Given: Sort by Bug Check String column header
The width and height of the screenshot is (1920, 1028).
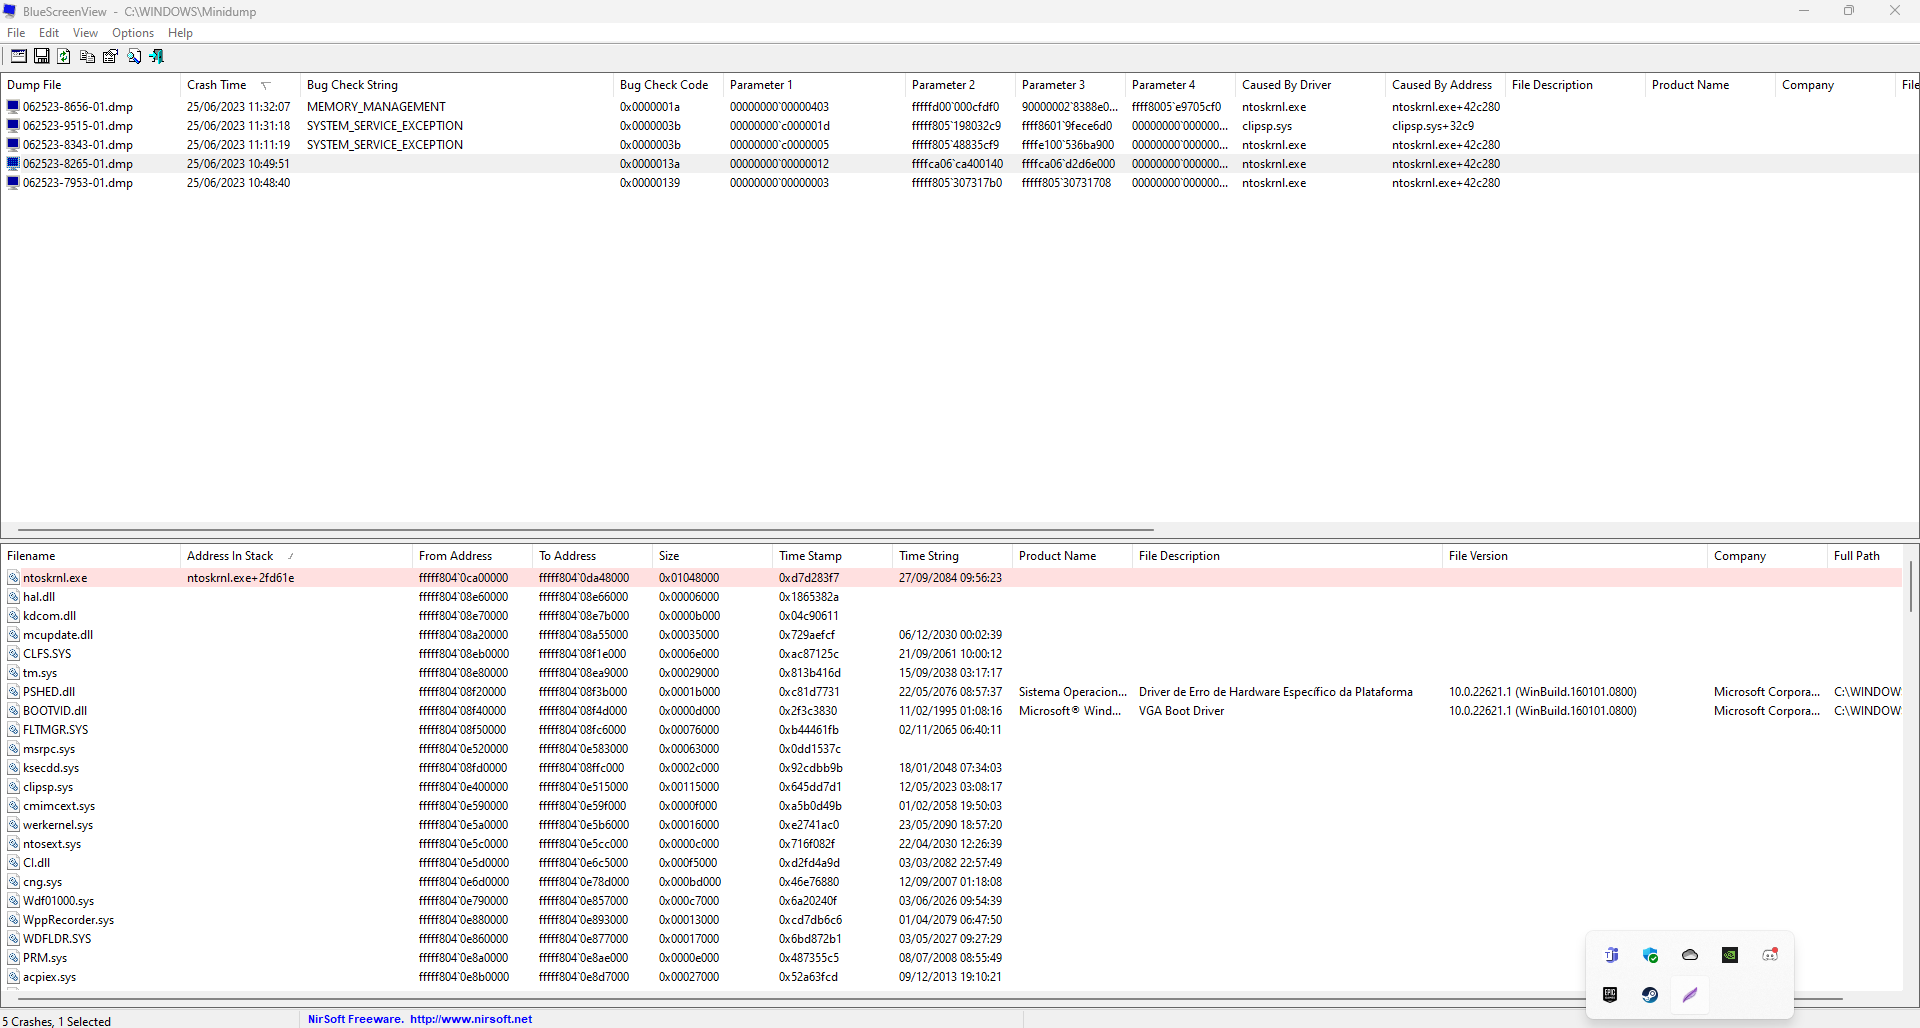Looking at the screenshot, I should 457,85.
